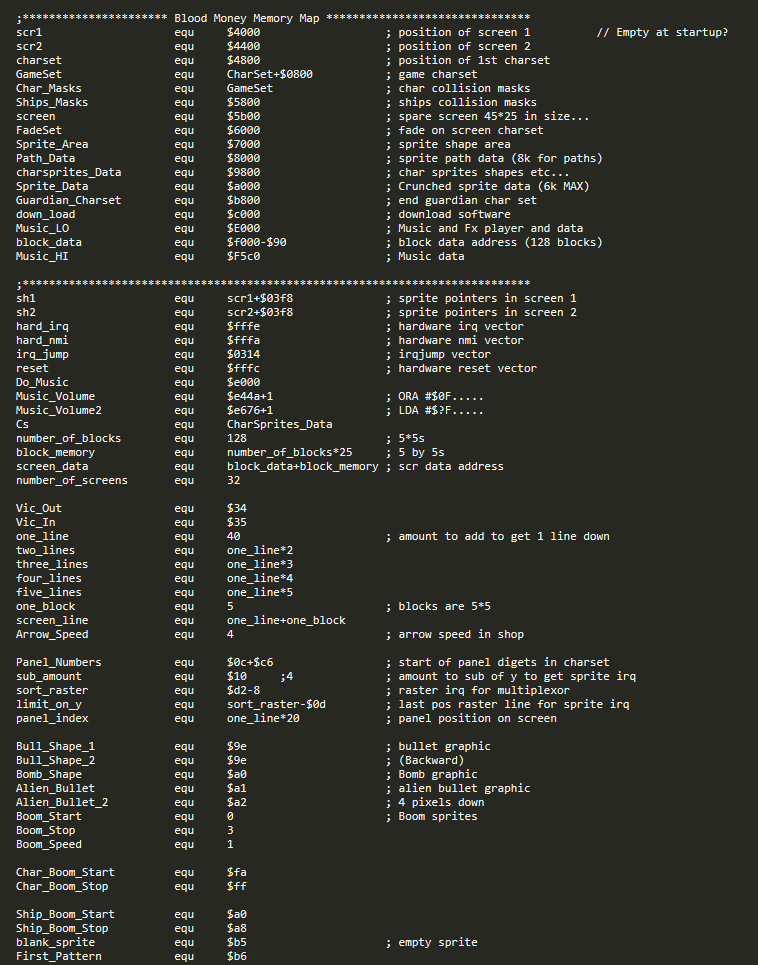Viewport: 758px width, 965px height.
Task: Click the $4800 charset address value
Action: (x=244, y=60)
